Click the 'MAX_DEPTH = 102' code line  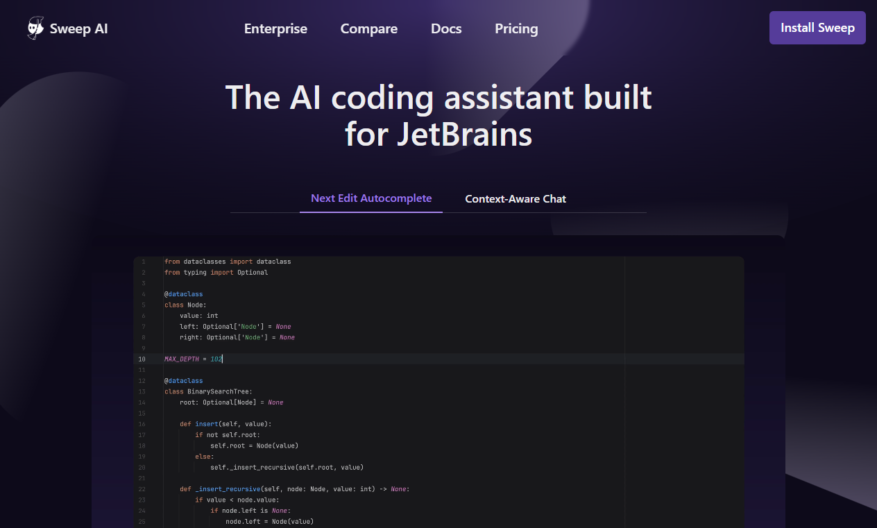tap(193, 359)
